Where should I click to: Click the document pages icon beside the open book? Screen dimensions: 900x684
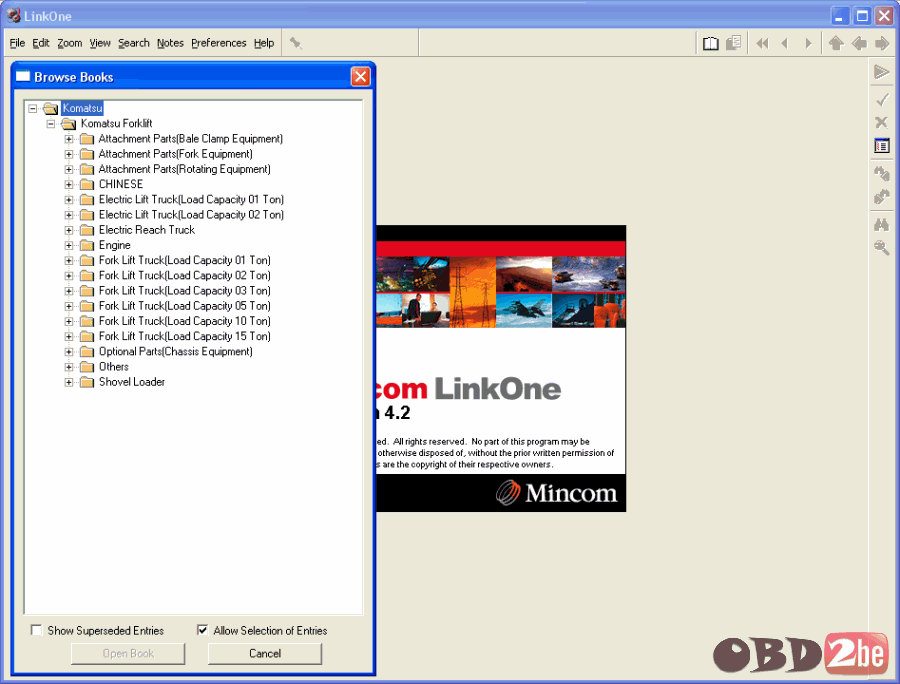click(734, 43)
